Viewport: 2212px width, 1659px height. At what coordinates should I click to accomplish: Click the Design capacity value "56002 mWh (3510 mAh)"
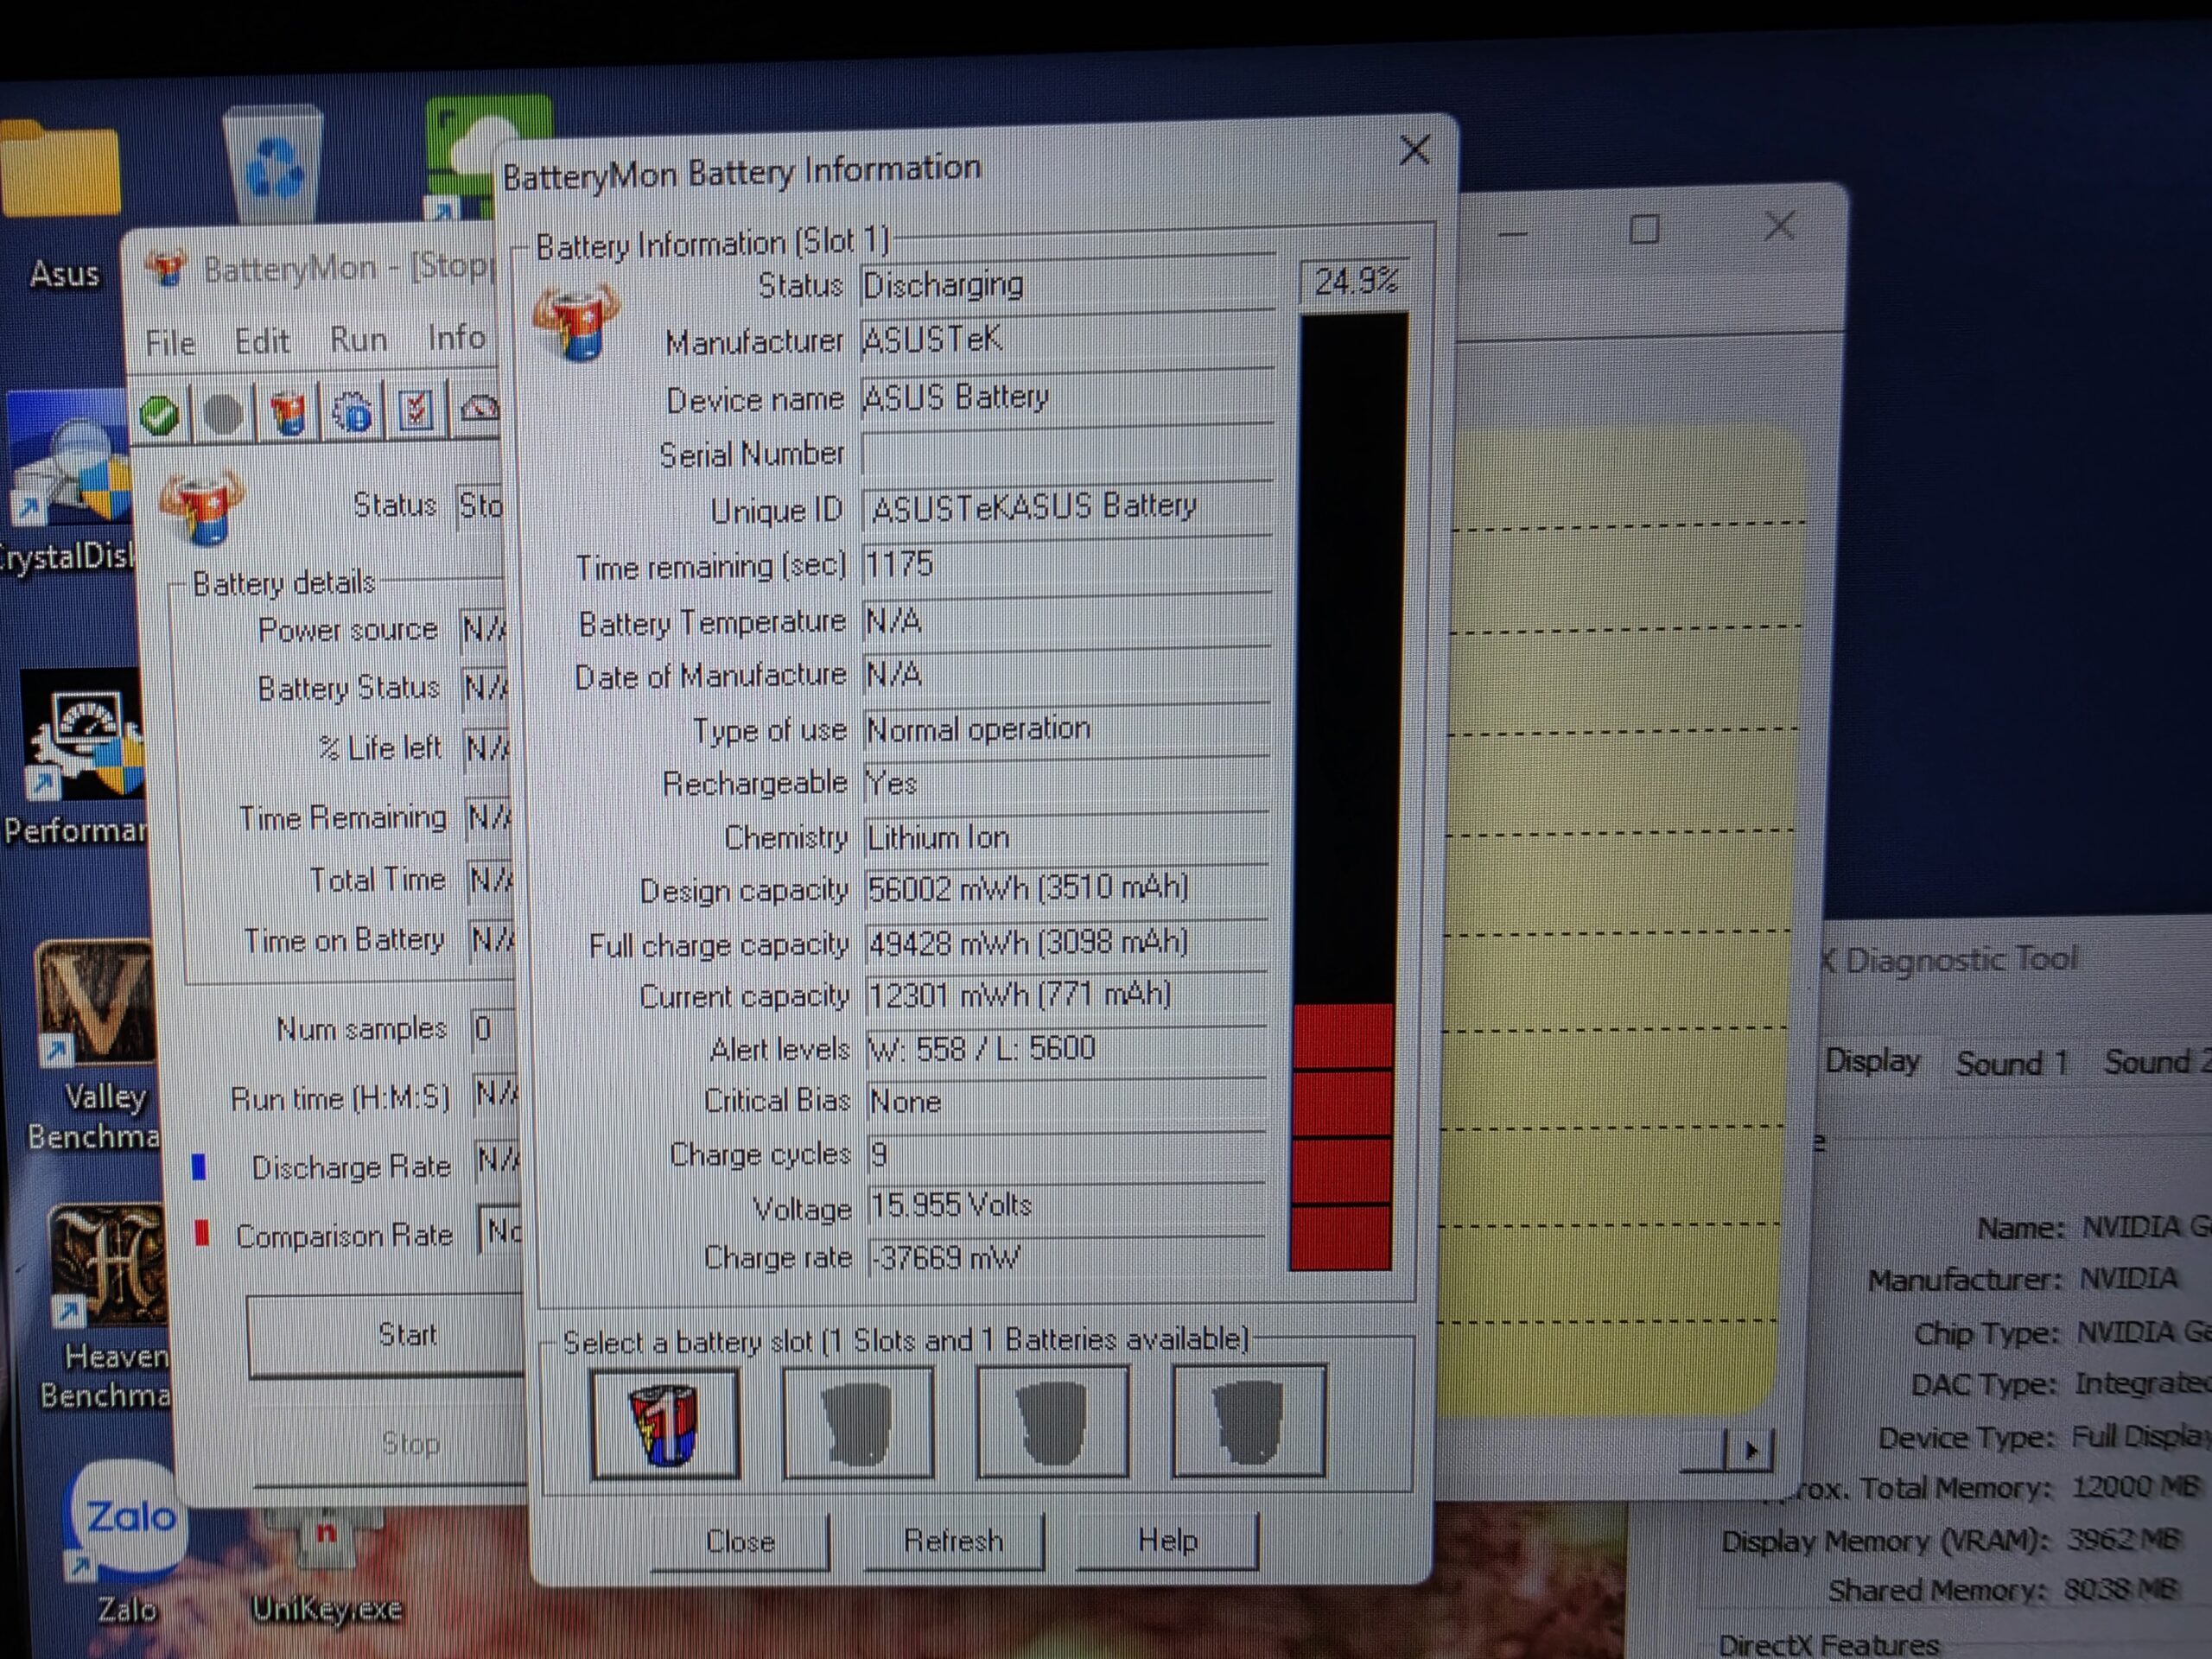[1028, 888]
